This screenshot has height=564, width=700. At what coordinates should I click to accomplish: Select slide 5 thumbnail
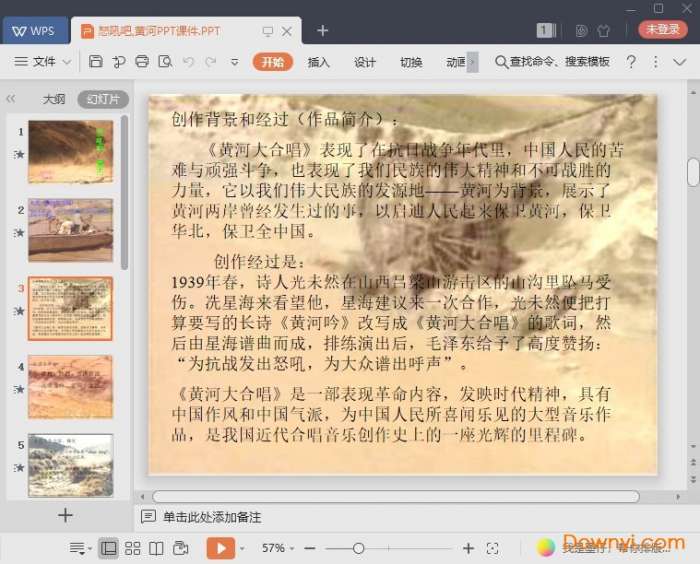point(71,465)
